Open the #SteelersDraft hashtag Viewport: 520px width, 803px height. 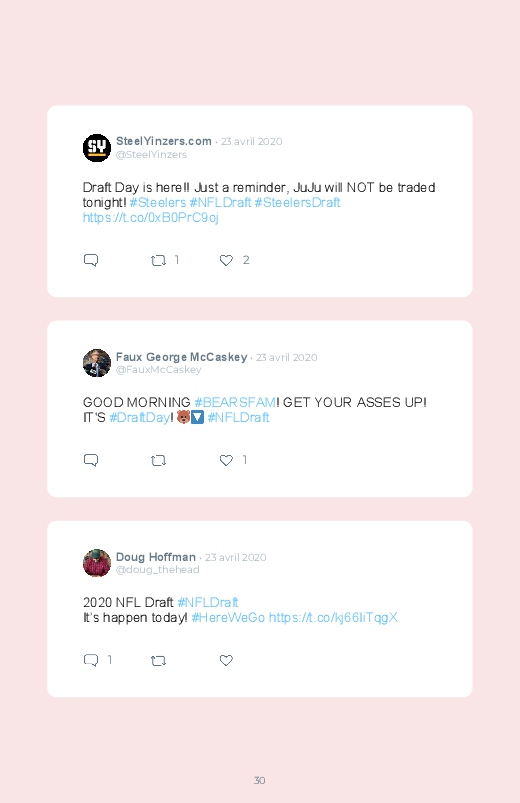tap(297, 203)
